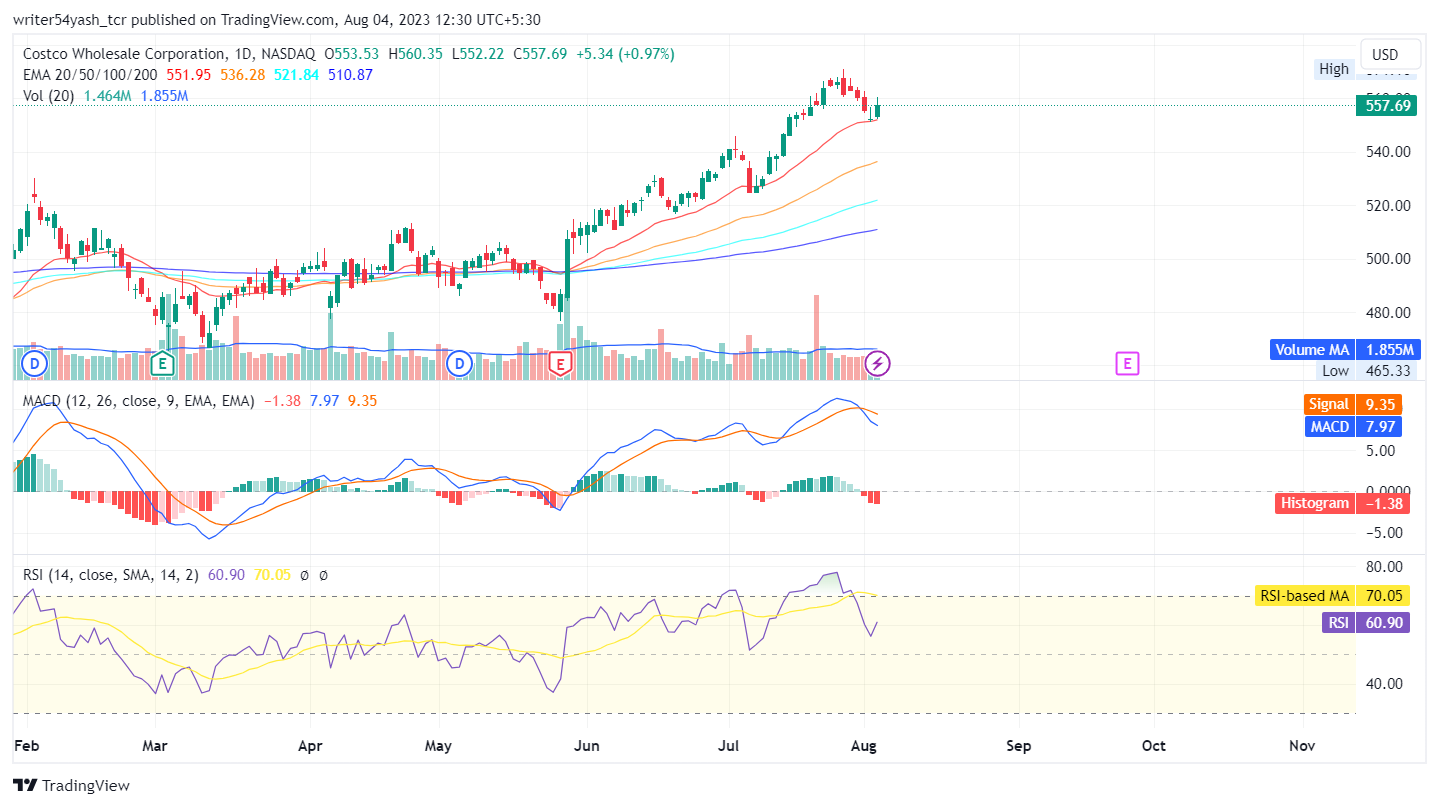Viewport: 1439px width, 807px height.
Task: Click the orange Signal 9.35 label
Action: click(x=1352, y=405)
